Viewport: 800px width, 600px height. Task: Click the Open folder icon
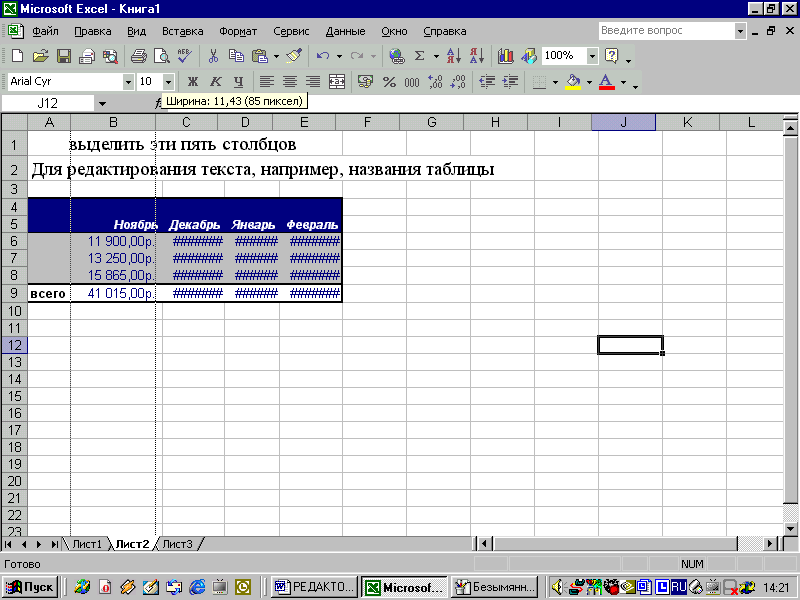[40, 56]
